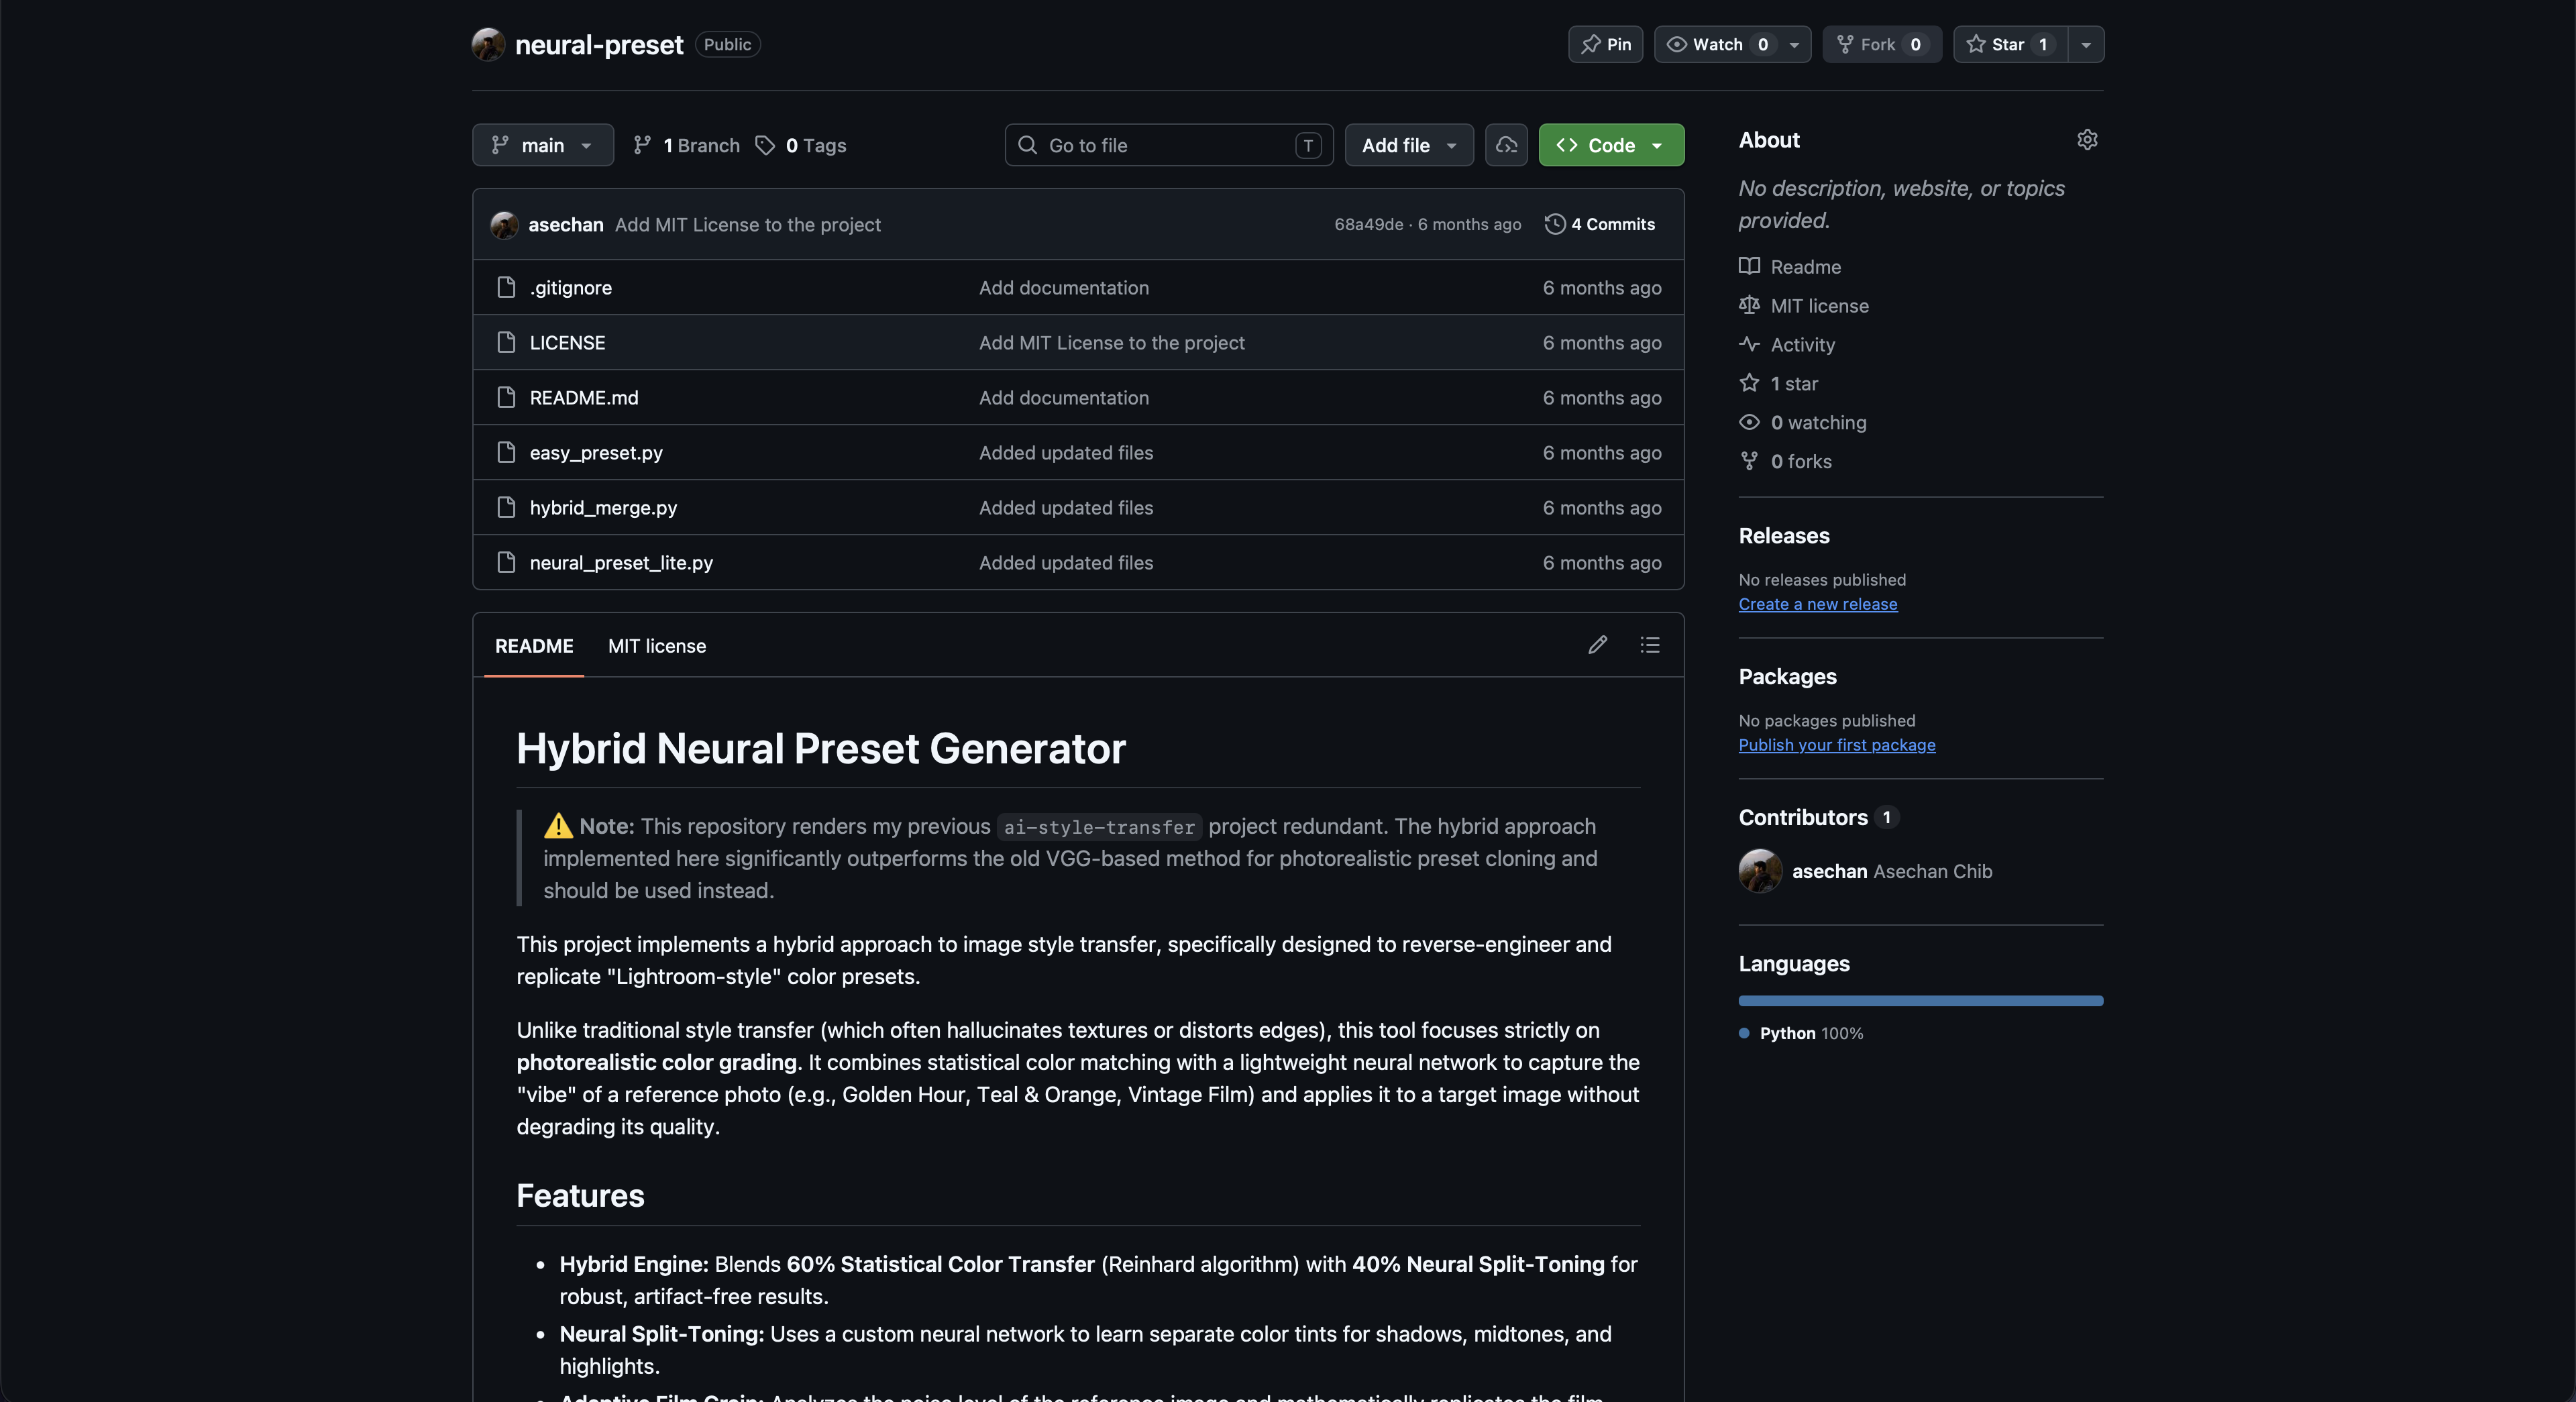
Task: Open the main branch selector dropdown
Action: (542, 145)
